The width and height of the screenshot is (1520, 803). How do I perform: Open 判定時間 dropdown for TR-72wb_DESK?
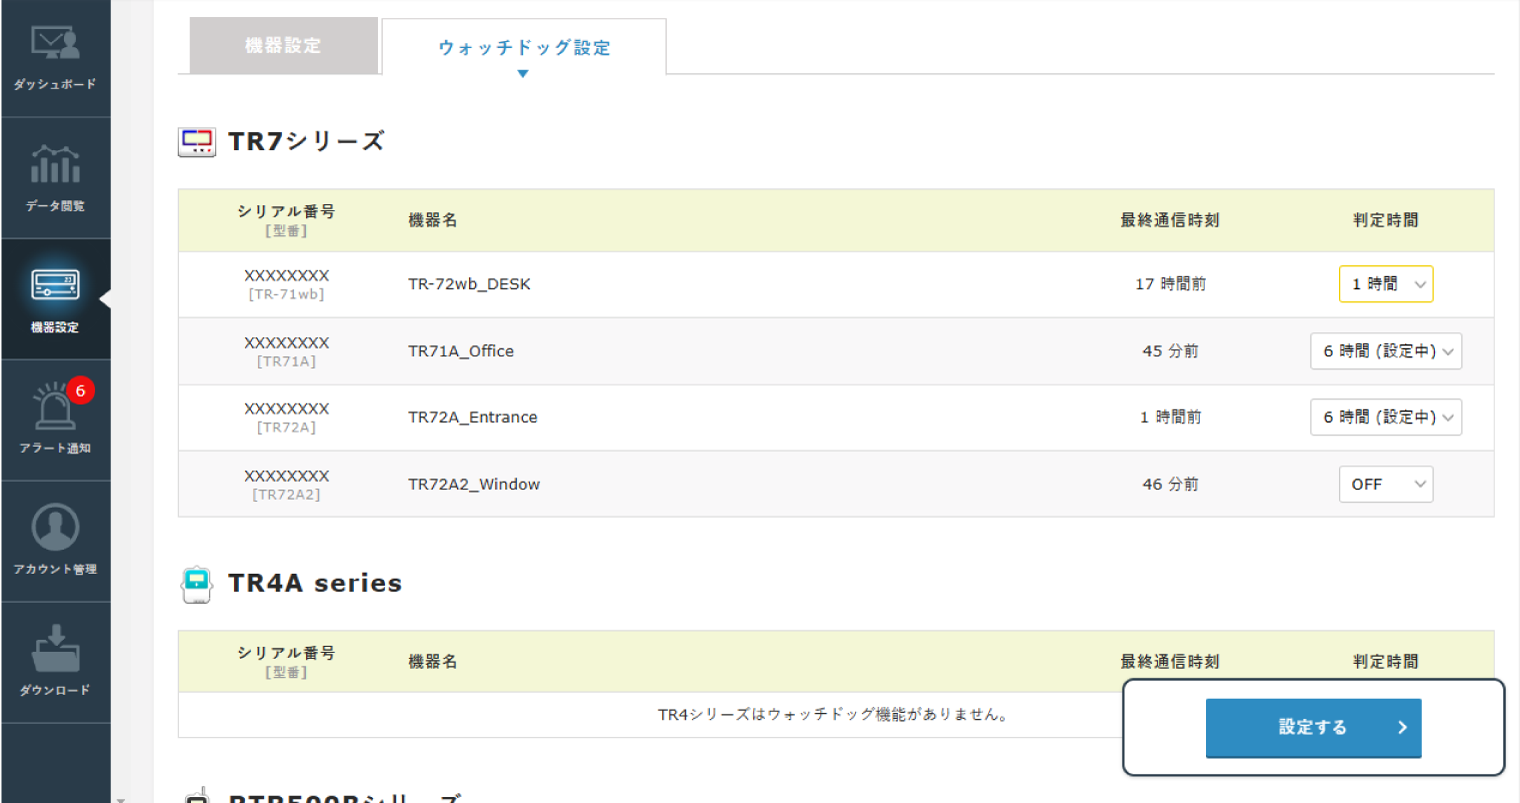1385,284
